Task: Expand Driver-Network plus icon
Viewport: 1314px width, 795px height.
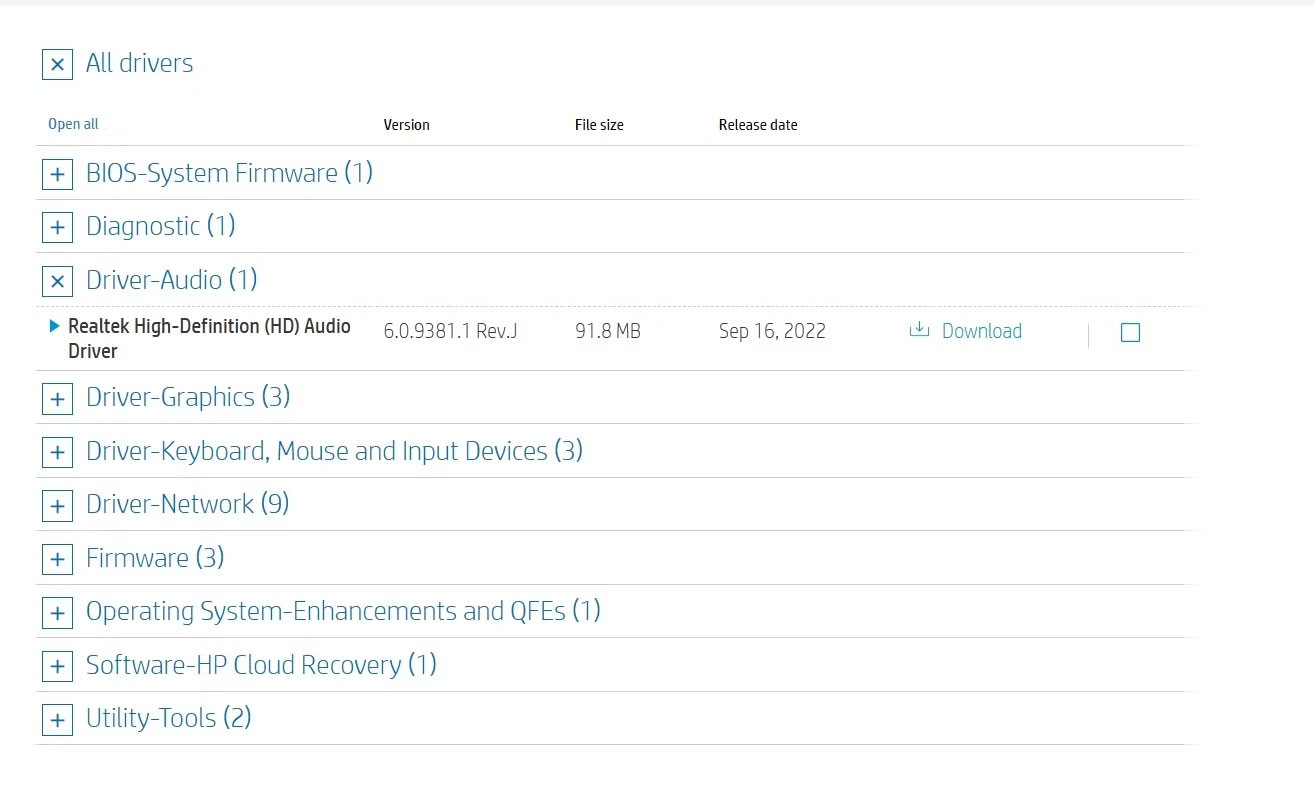Action: tap(57, 506)
